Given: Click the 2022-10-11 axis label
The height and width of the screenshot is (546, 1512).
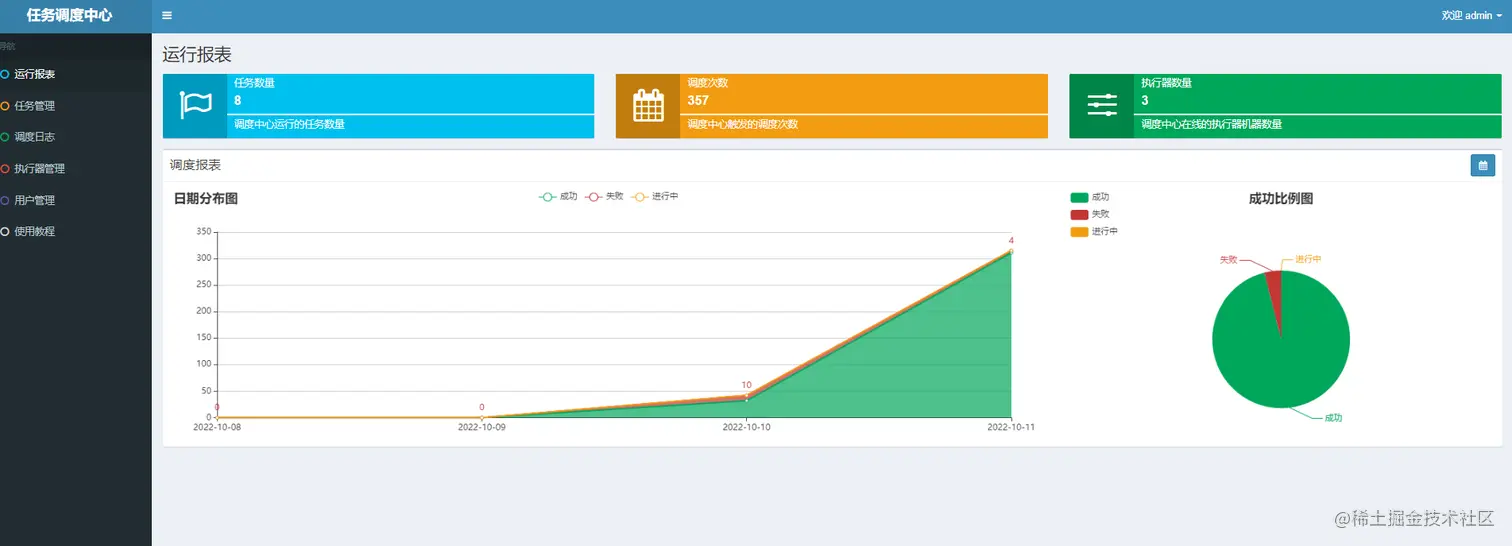Looking at the screenshot, I should (x=1011, y=426).
